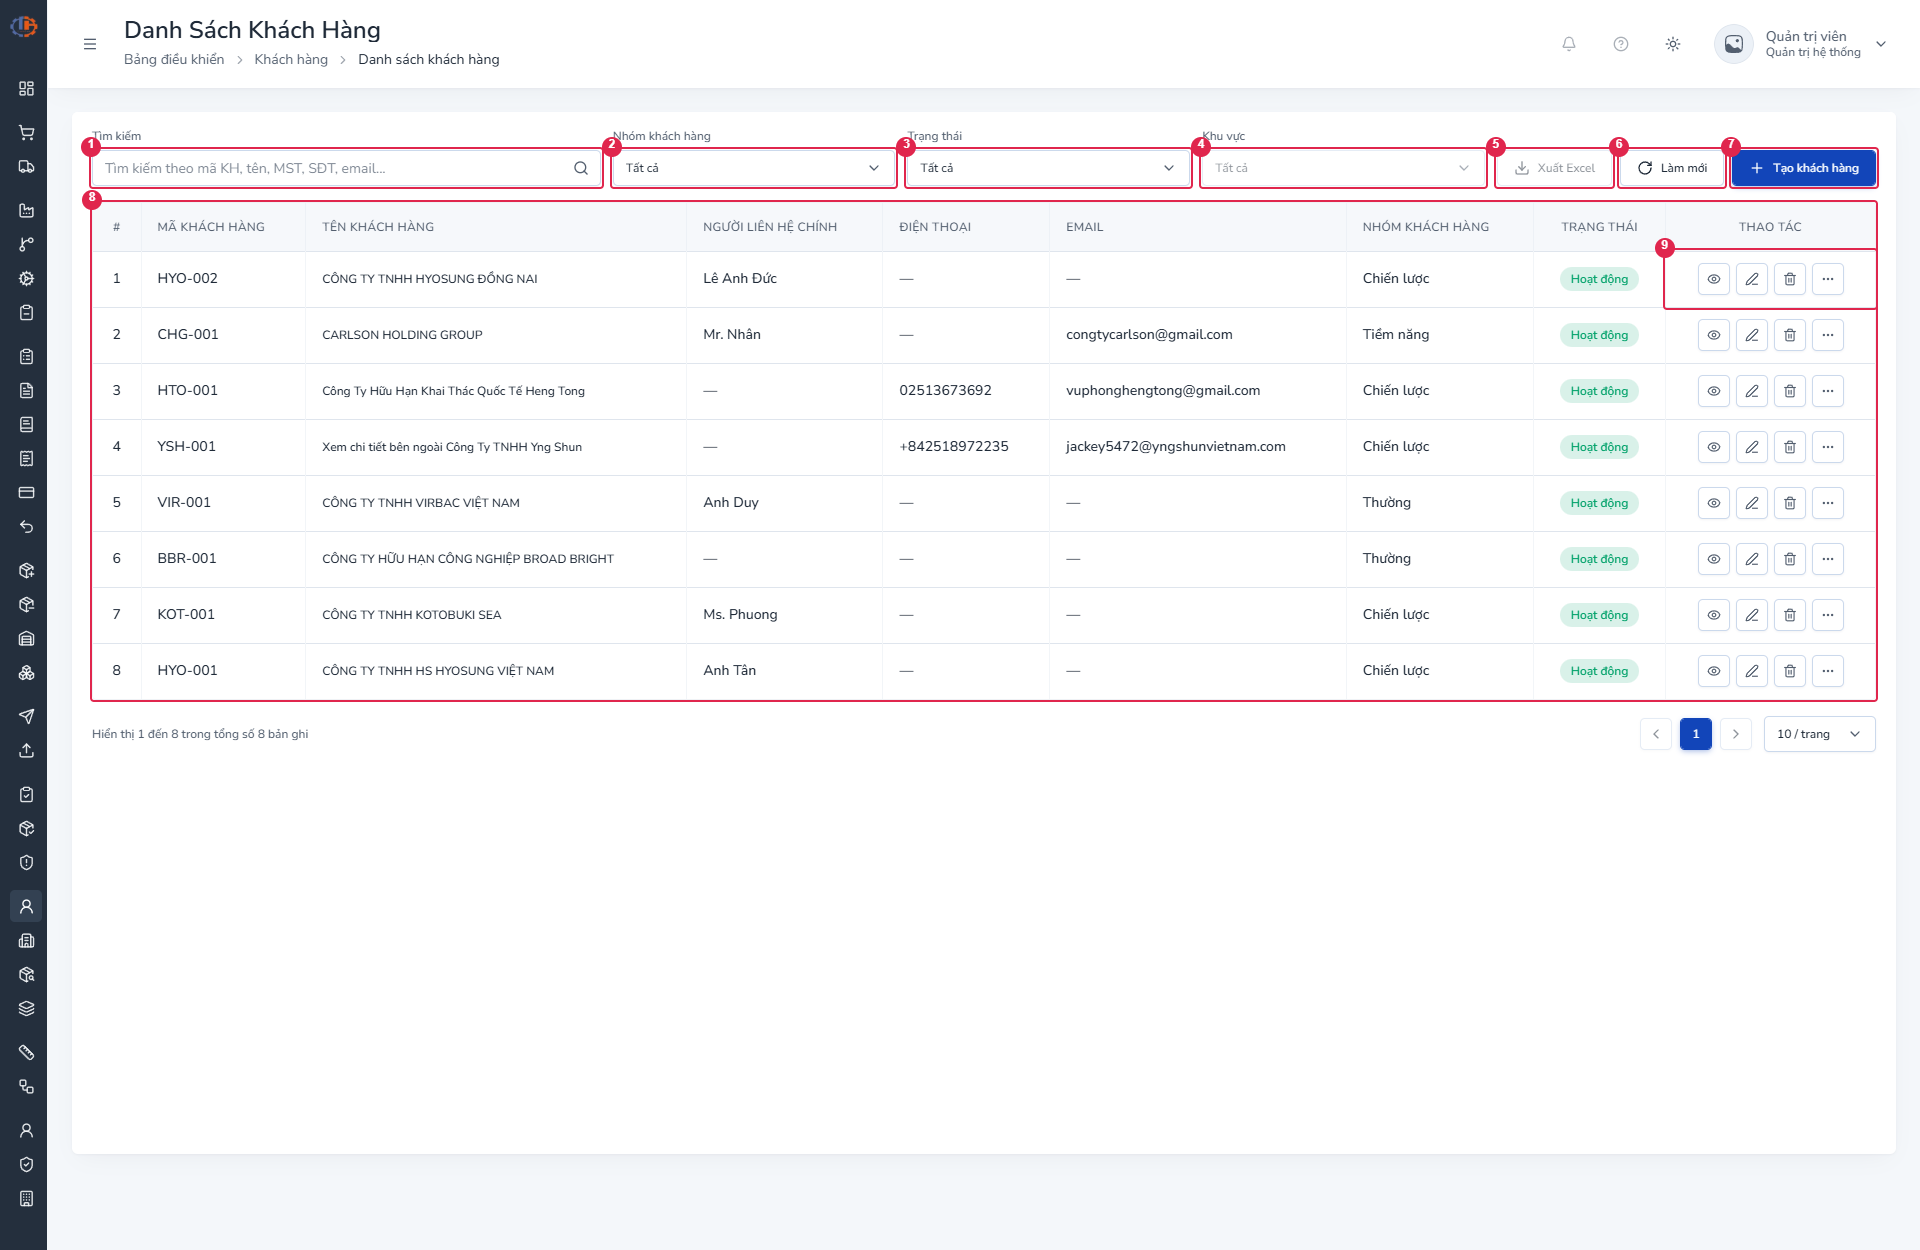Open the 10 / trang page size dropdown
Screen dimensions: 1920x1250
tap(1819, 734)
